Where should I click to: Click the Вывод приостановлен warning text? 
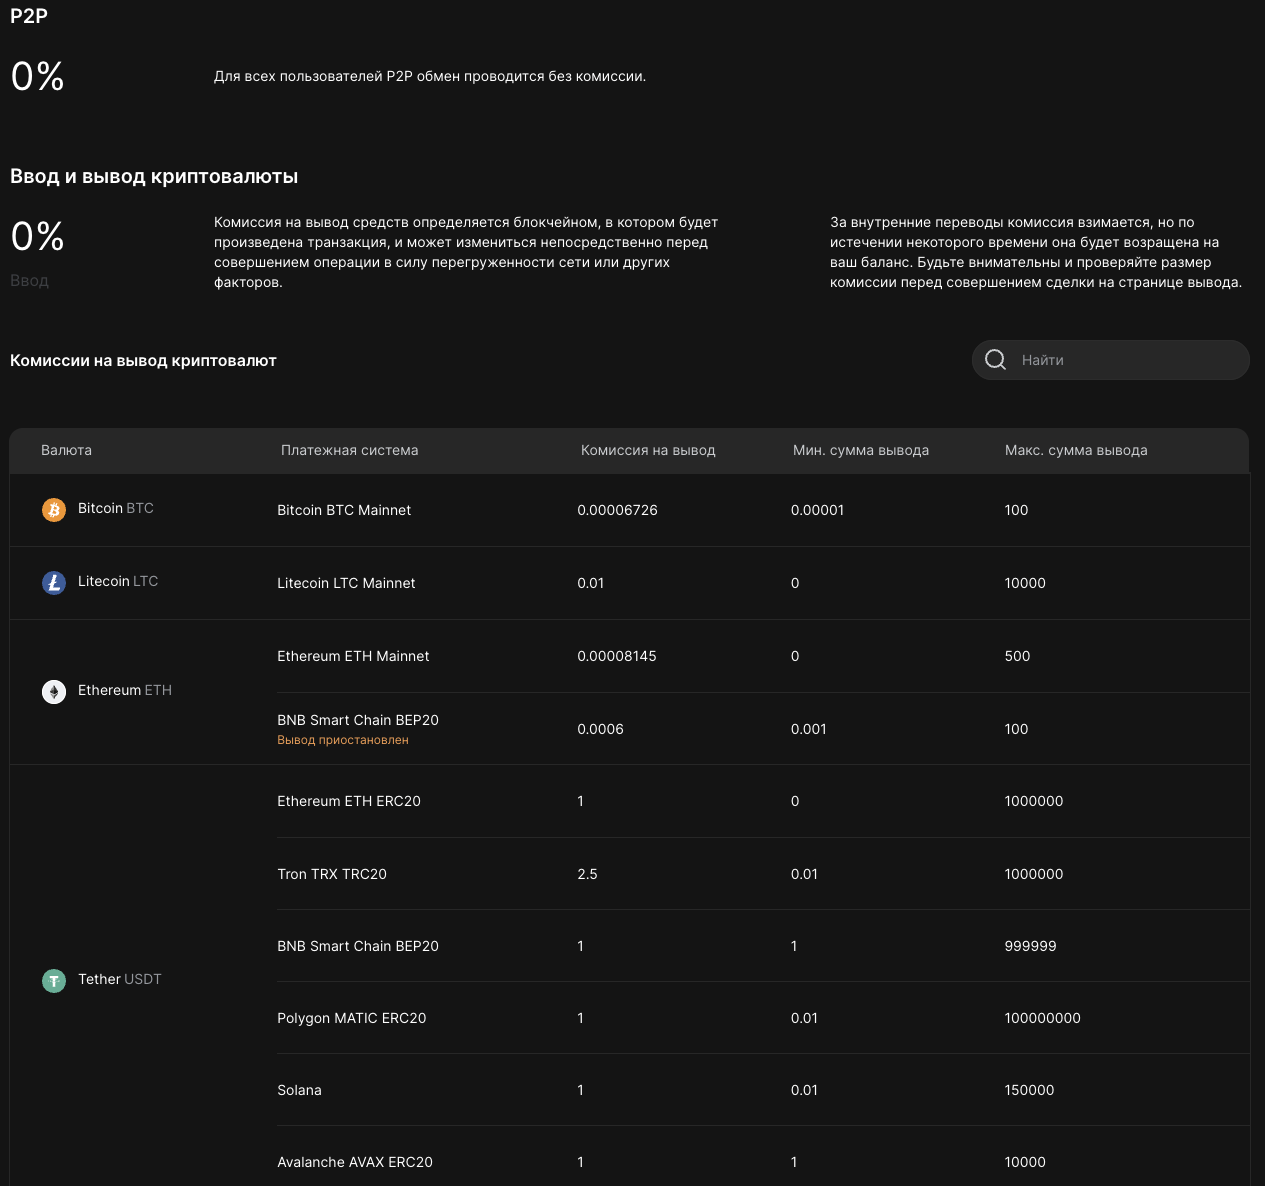click(x=343, y=740)
